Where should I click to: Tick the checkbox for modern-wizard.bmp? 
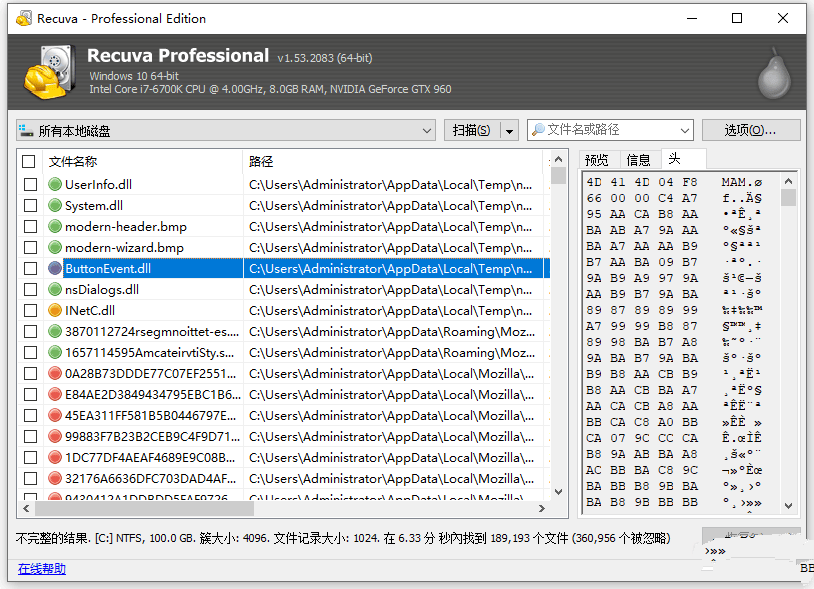[x=31, y=248]
